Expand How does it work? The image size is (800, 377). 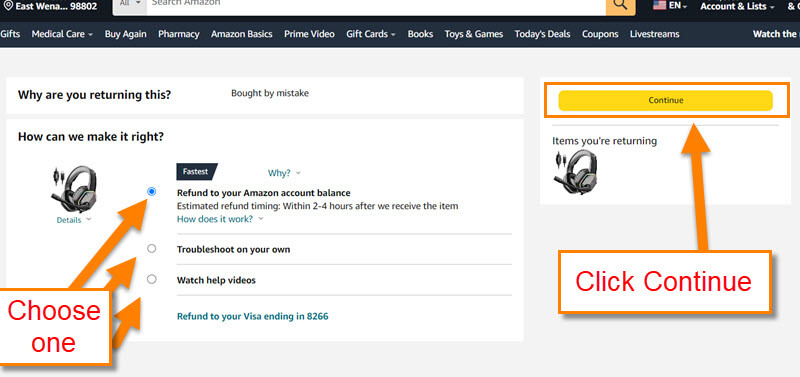pyautogui.click(x=220, y=219)
